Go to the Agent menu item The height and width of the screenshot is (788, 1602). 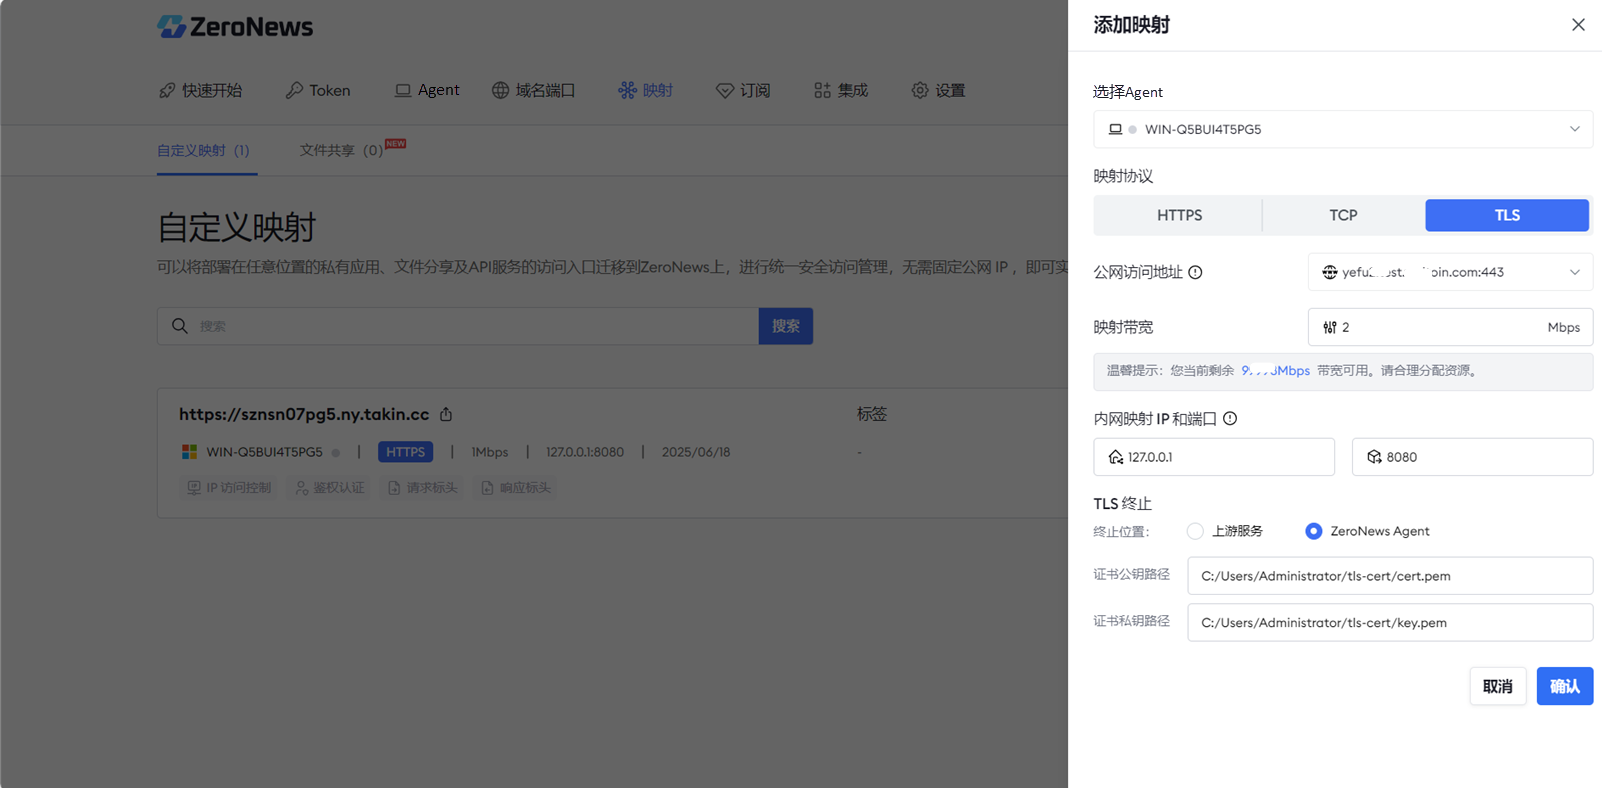click(x=427, y=90)
